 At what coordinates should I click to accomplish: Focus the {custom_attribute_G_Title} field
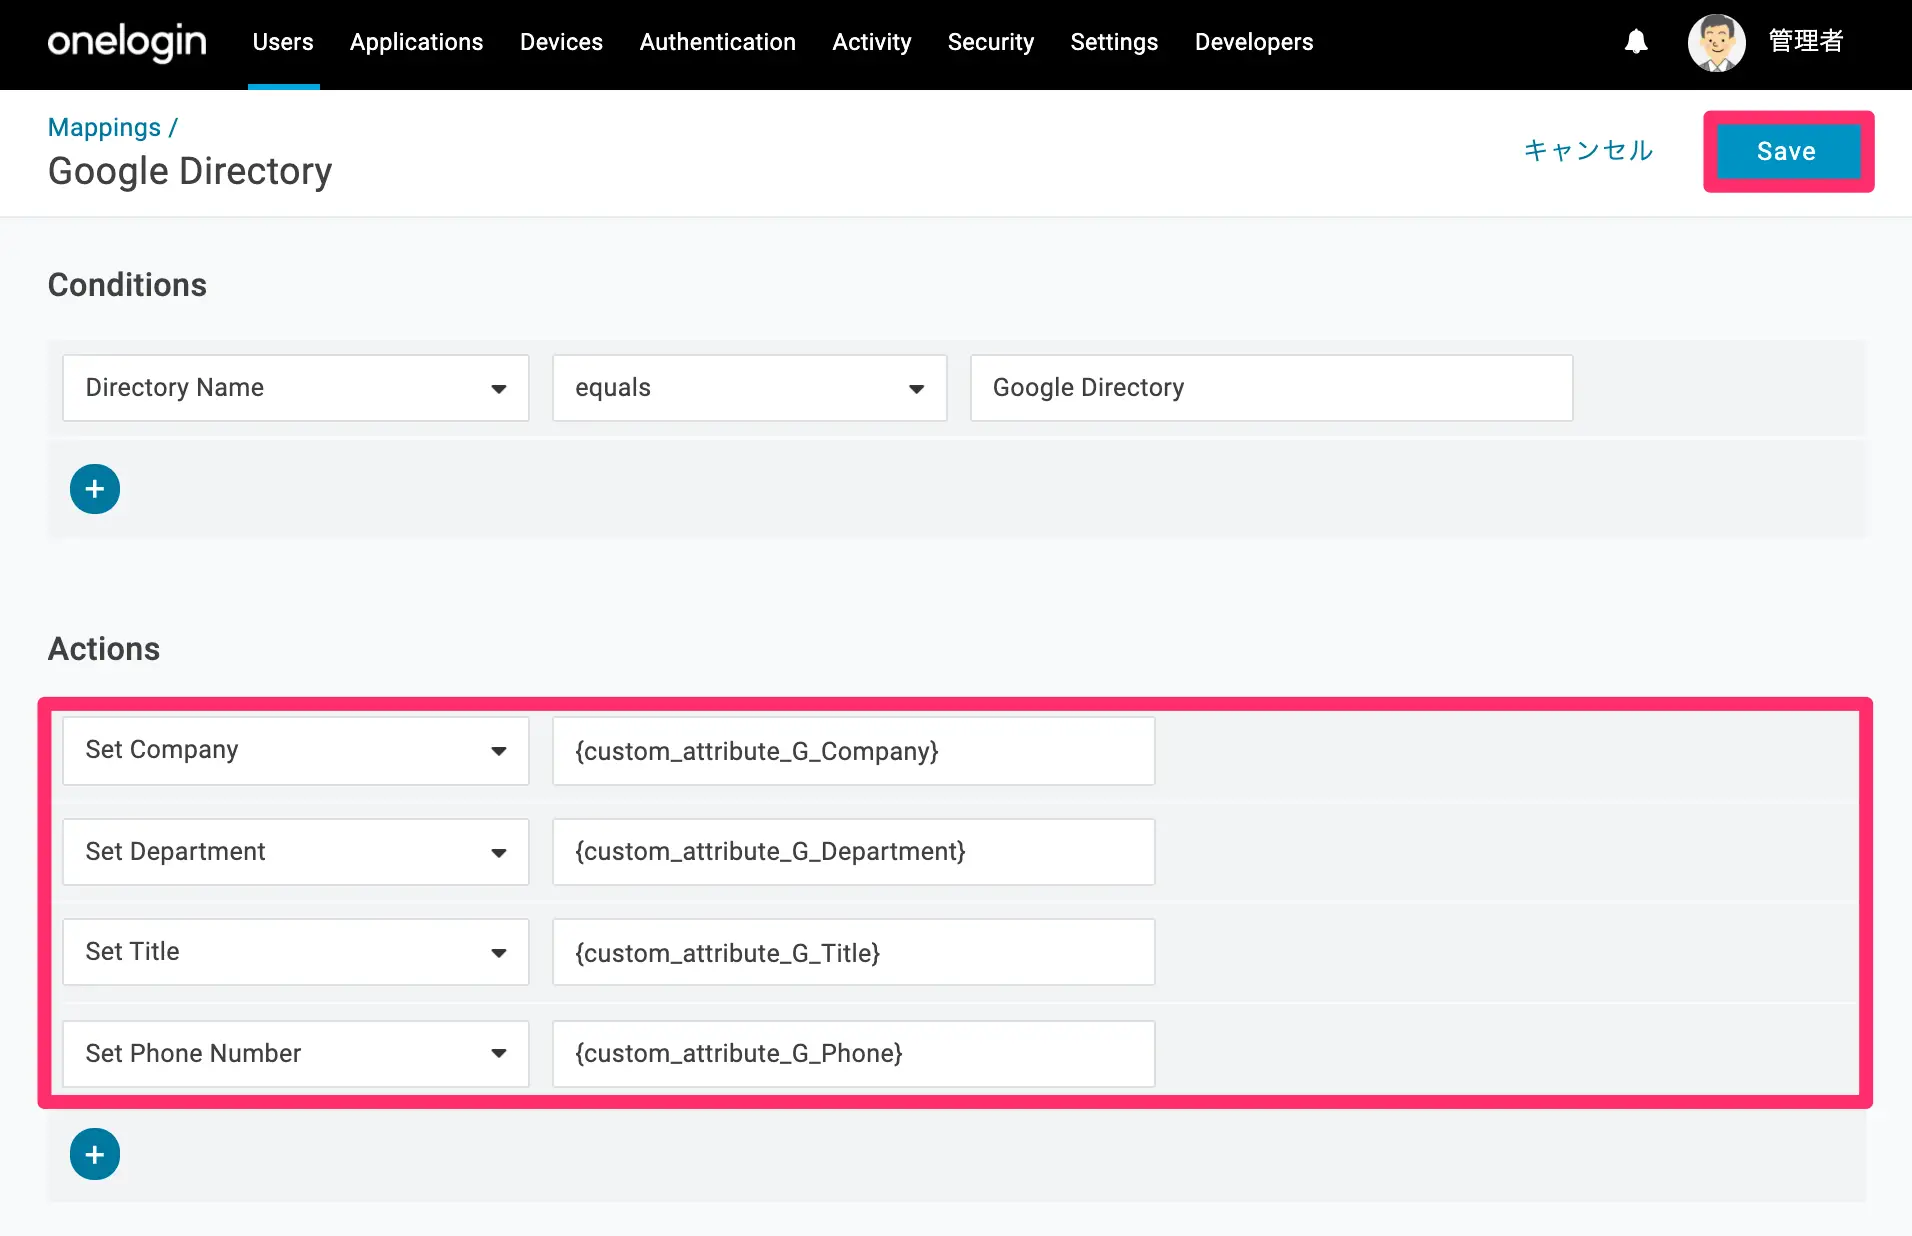coord(854,952)
